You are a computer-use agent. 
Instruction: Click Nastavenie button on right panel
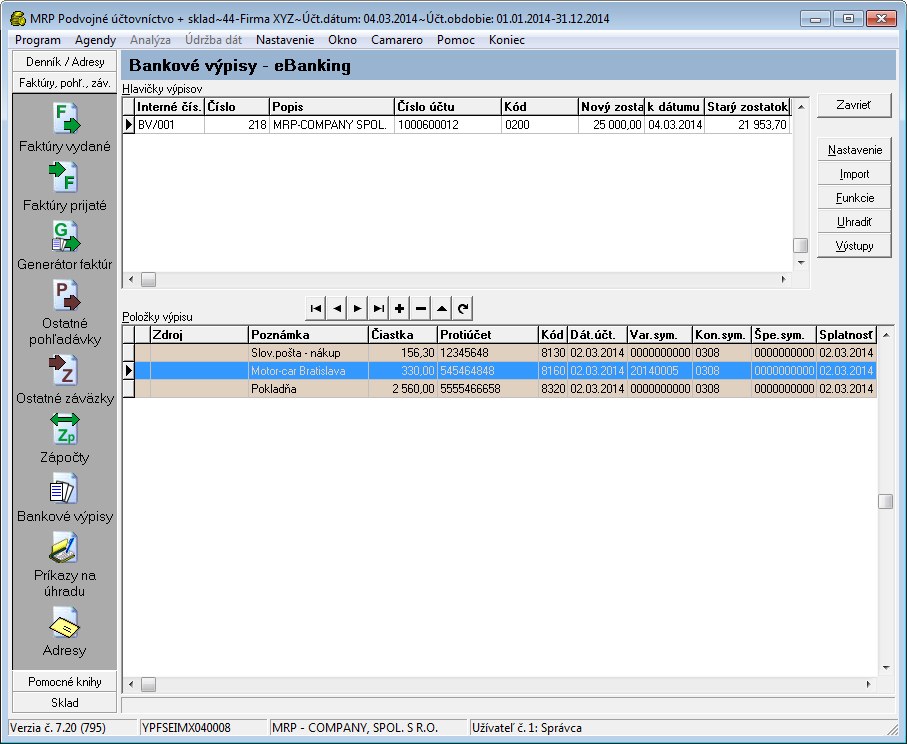pos(854,150)
